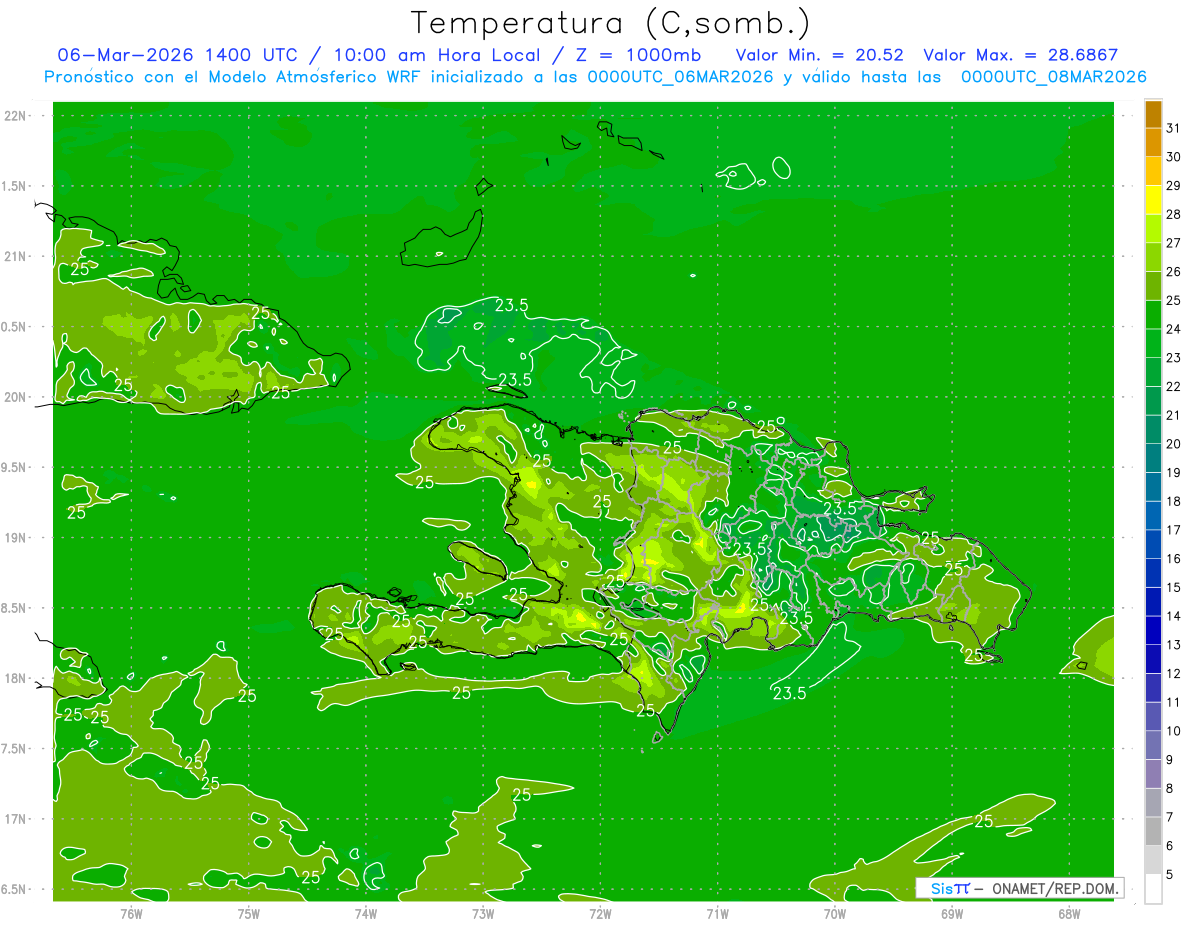Pick legend swatch between 23 and 24
1200x927 pixels.
pyautogui.click(x=1153, y=343)
